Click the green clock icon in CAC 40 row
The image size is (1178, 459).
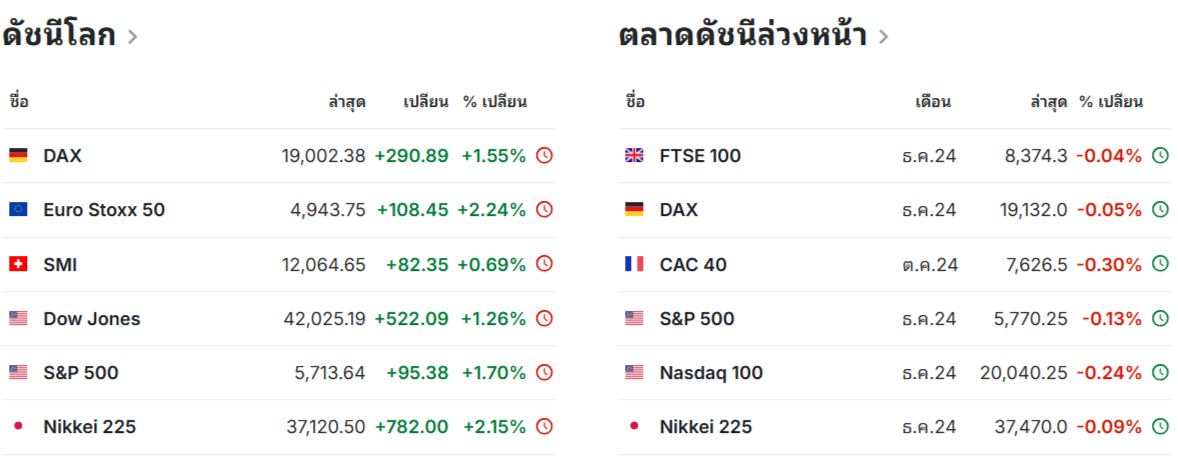pos(1161,264)
